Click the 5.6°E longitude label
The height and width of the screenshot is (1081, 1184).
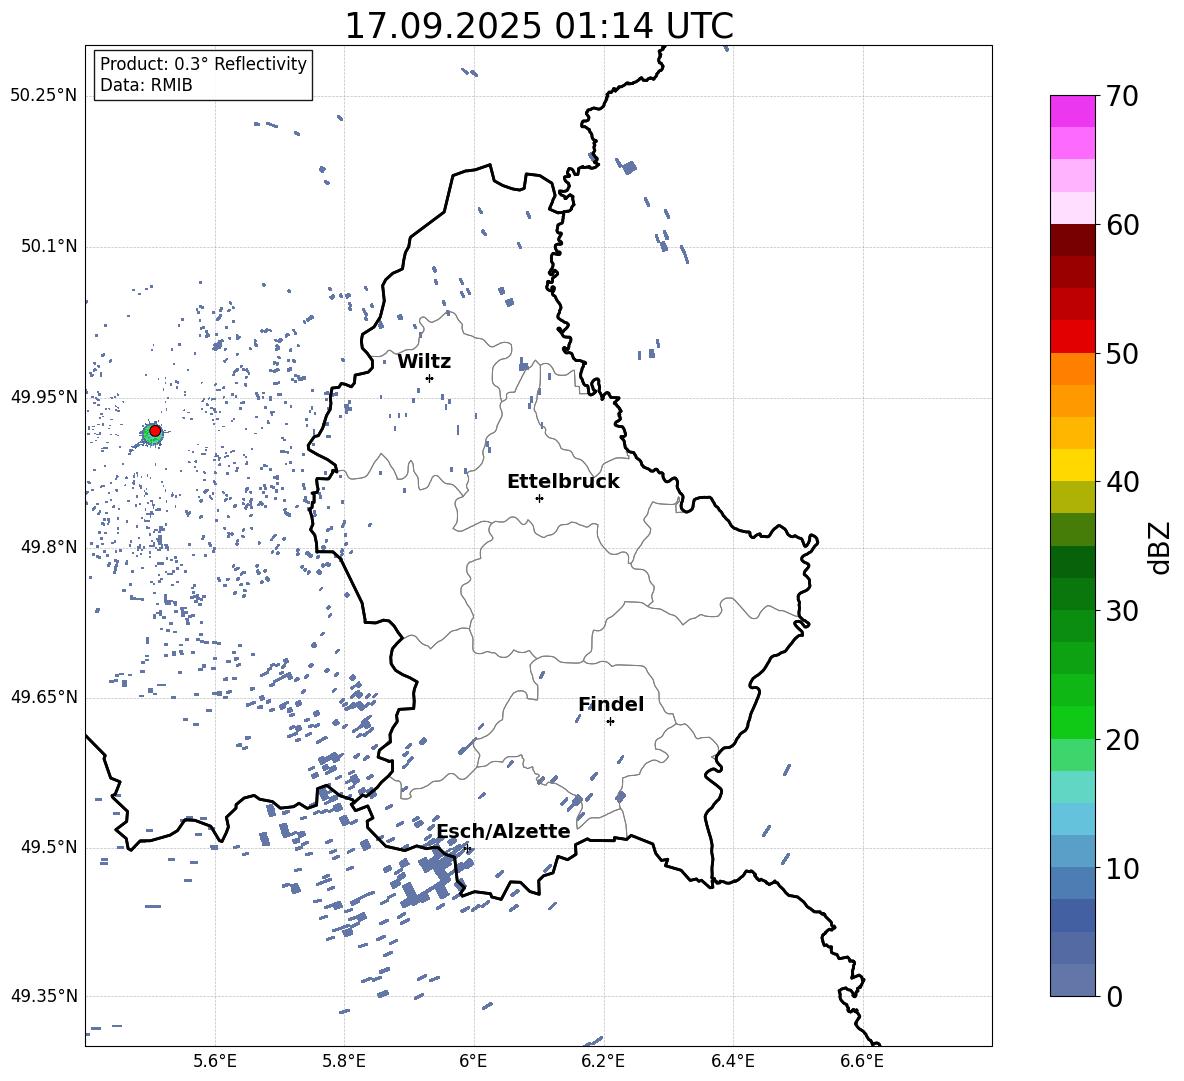(x=215, y=1061)
